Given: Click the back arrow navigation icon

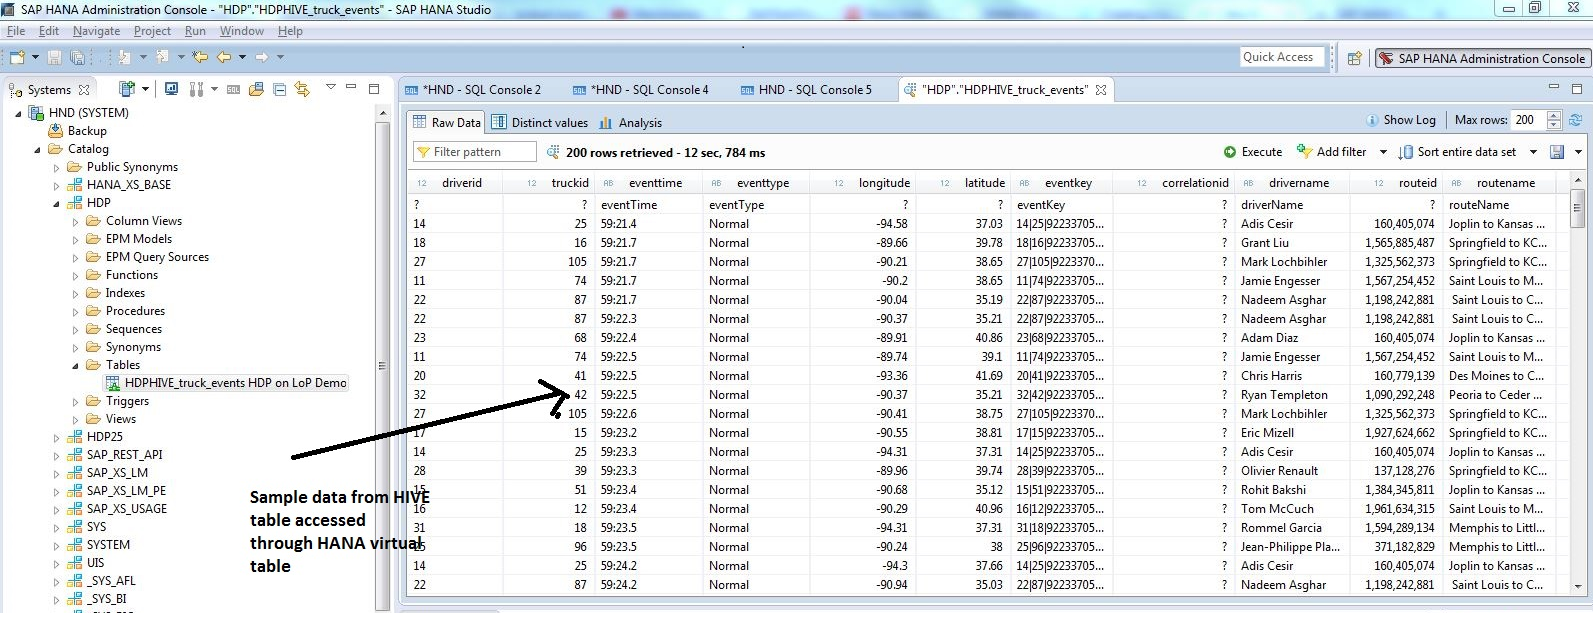Looking at the screenshot, I should [224, 57].
